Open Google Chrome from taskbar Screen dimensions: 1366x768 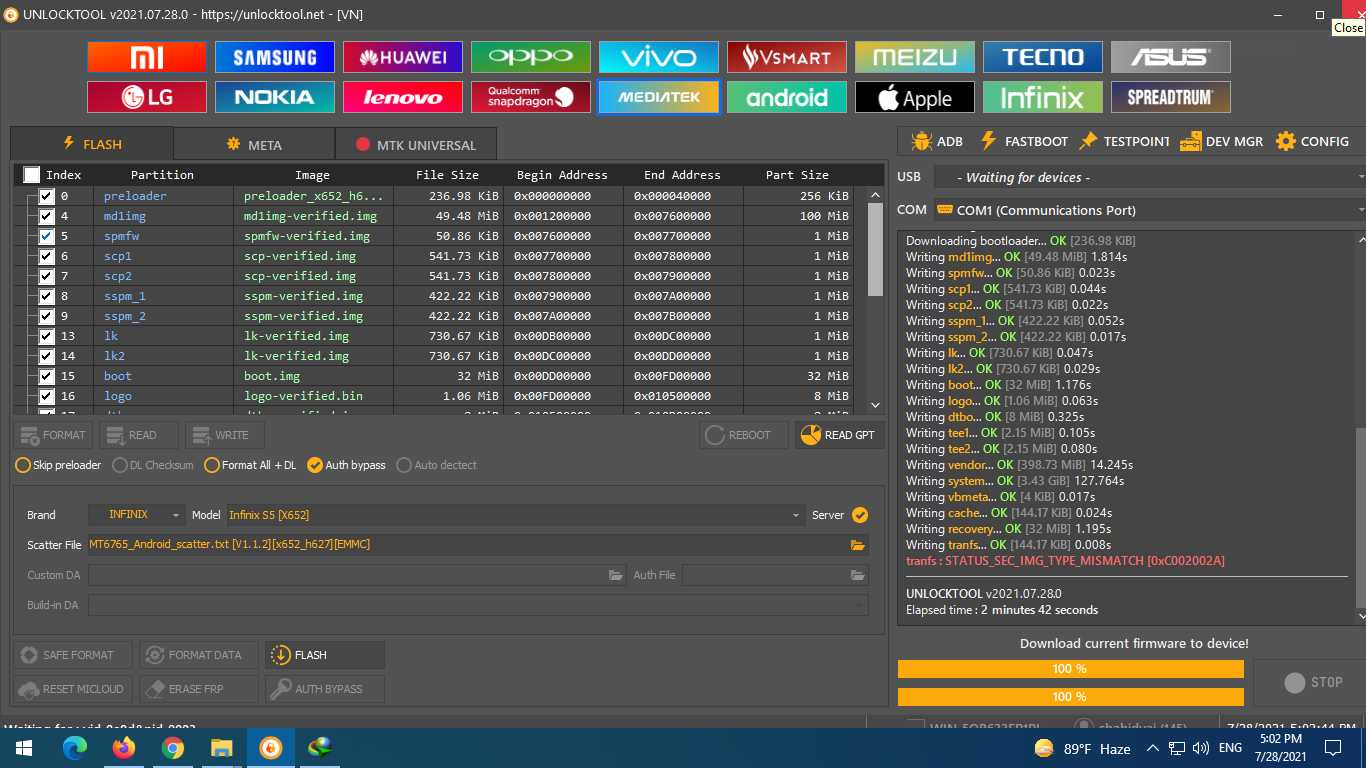coord(173,747)
